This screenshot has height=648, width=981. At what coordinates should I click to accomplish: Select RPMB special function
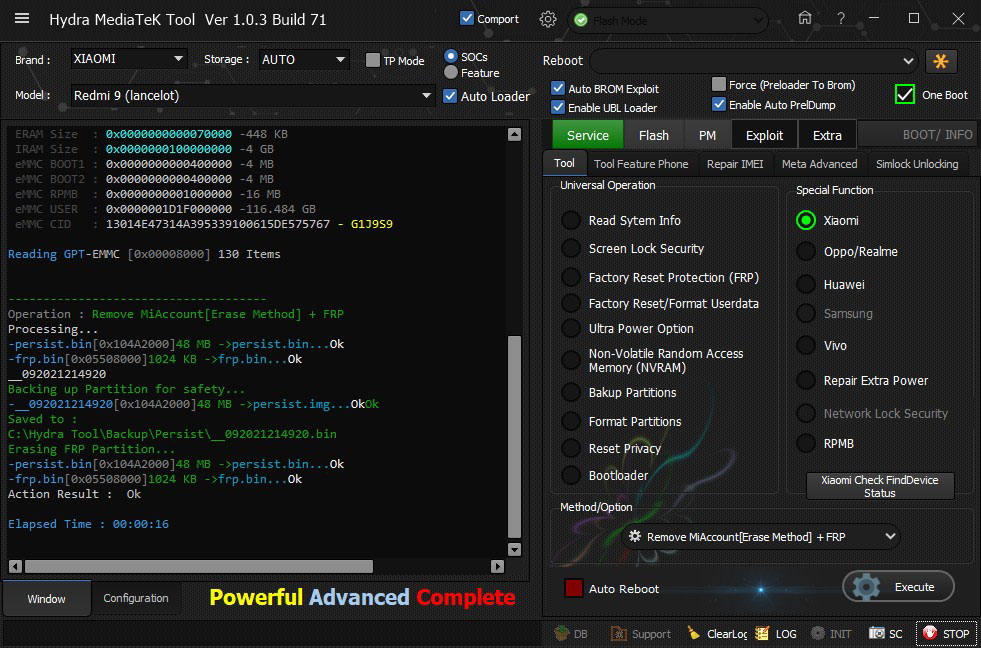pos(806,443)
